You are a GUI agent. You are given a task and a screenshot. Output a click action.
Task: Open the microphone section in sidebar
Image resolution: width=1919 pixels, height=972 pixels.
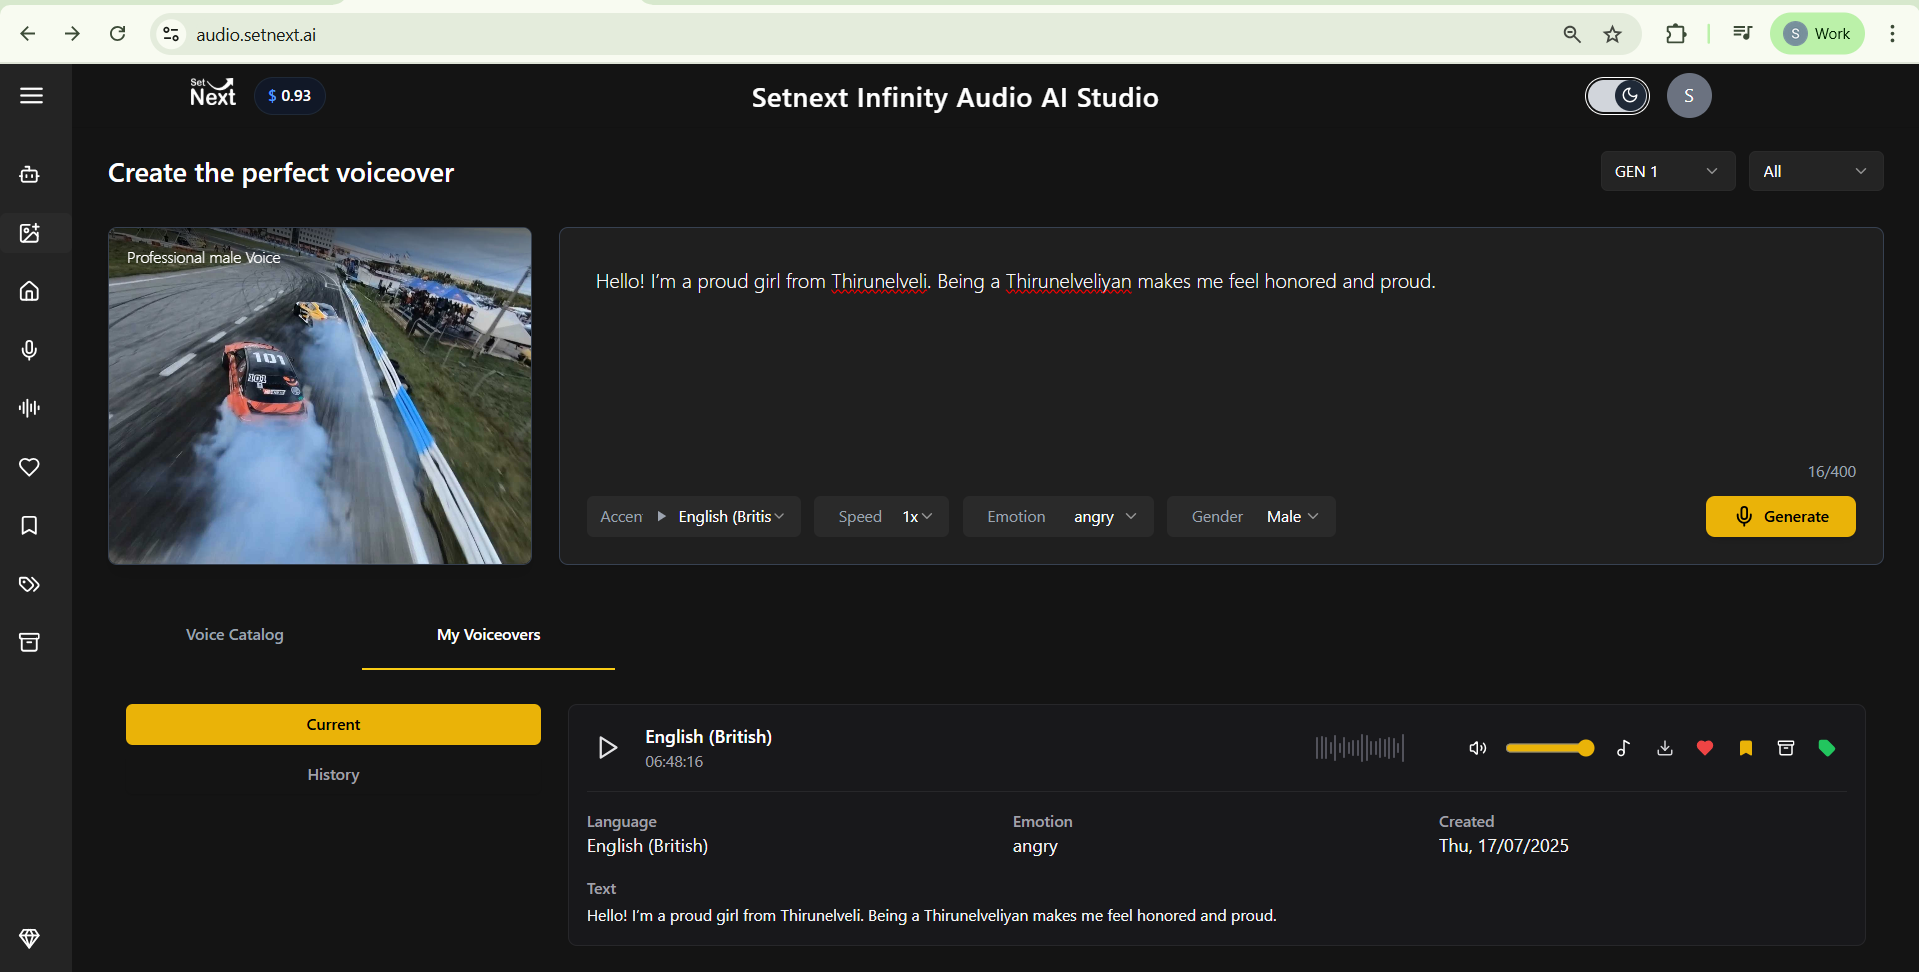pyautogui.click(x=30, y=350)
